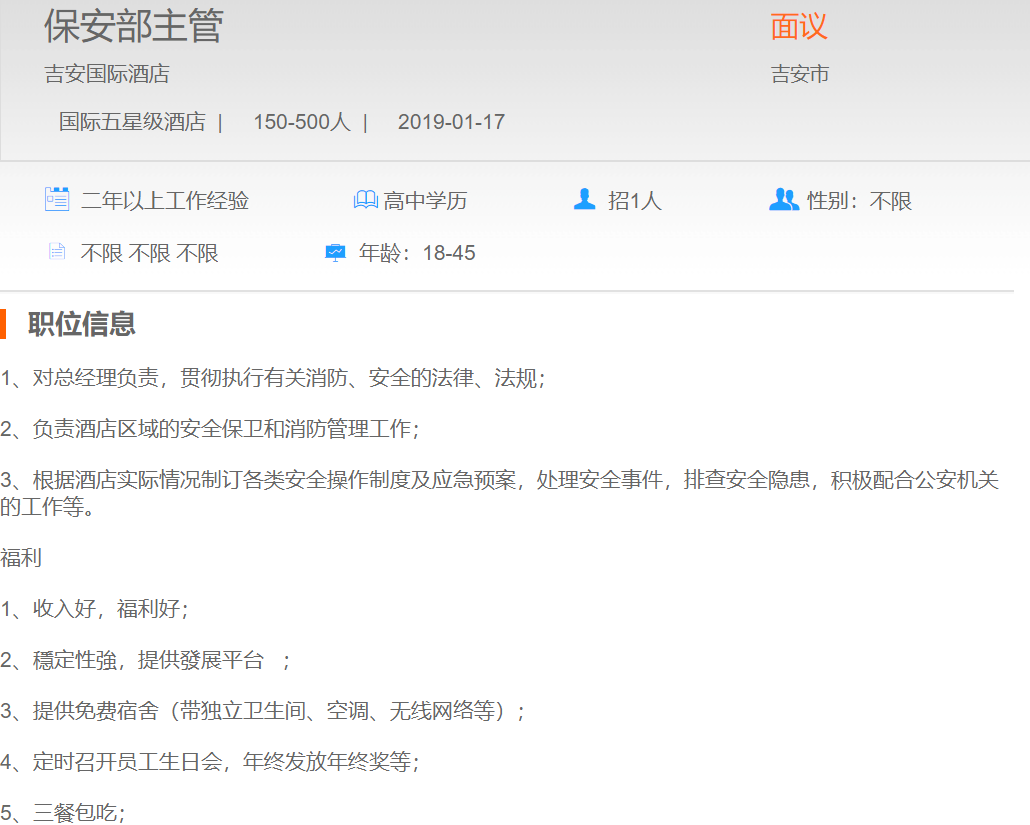Click the 性别：不限 gender text
1030x825 pixels.
coord(860,201)
